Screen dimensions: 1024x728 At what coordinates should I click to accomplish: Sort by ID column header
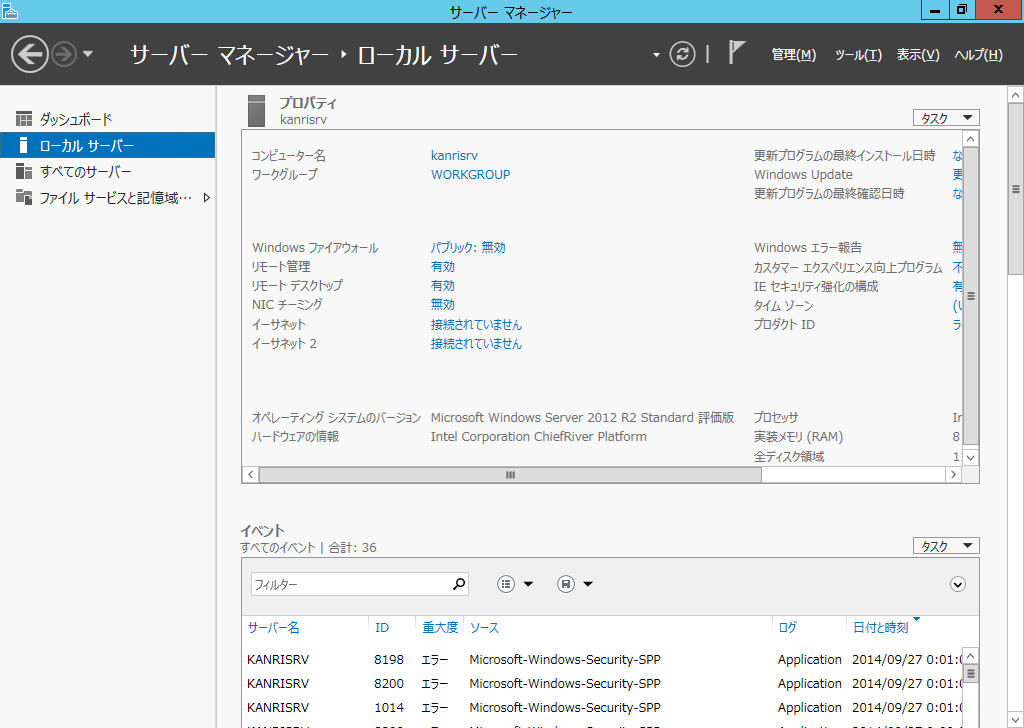(382, 627)
